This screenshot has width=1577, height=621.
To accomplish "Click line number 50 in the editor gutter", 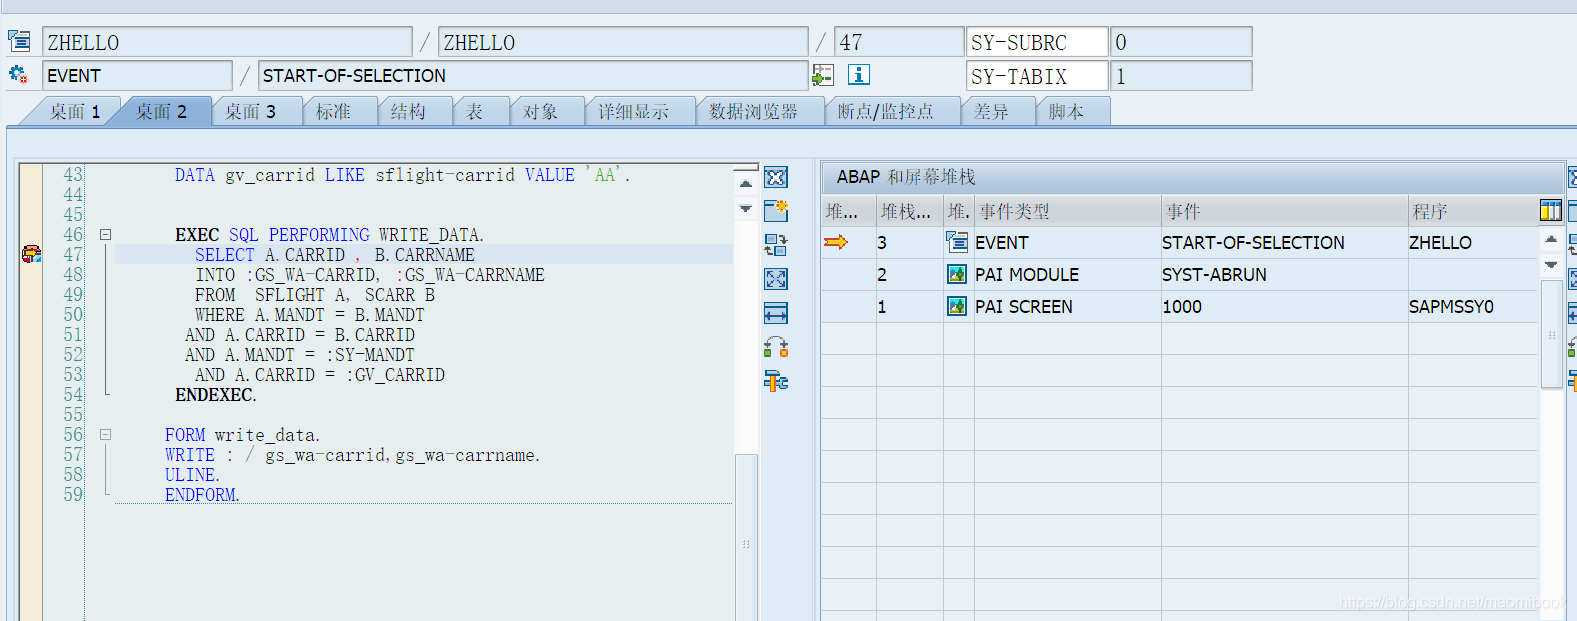I will click(x=73, y=314).
